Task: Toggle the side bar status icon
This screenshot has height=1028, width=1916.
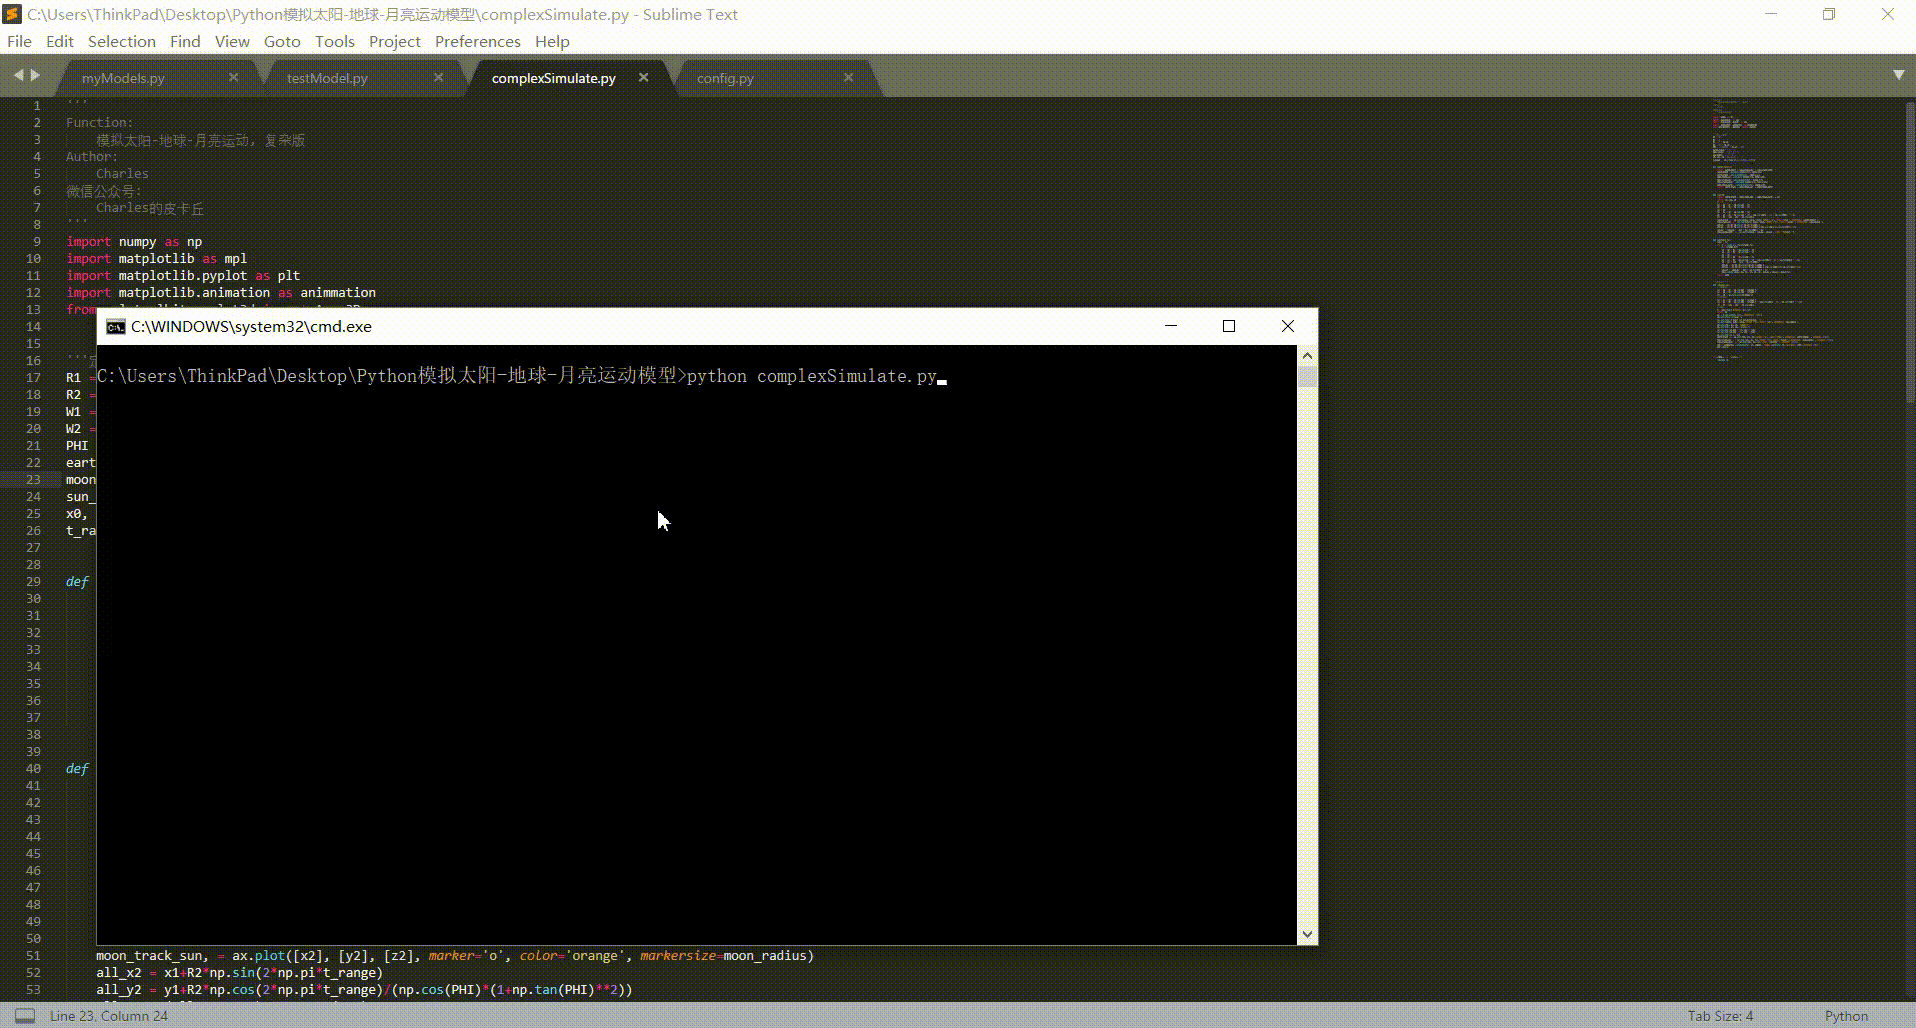Action: (25, 1015)
